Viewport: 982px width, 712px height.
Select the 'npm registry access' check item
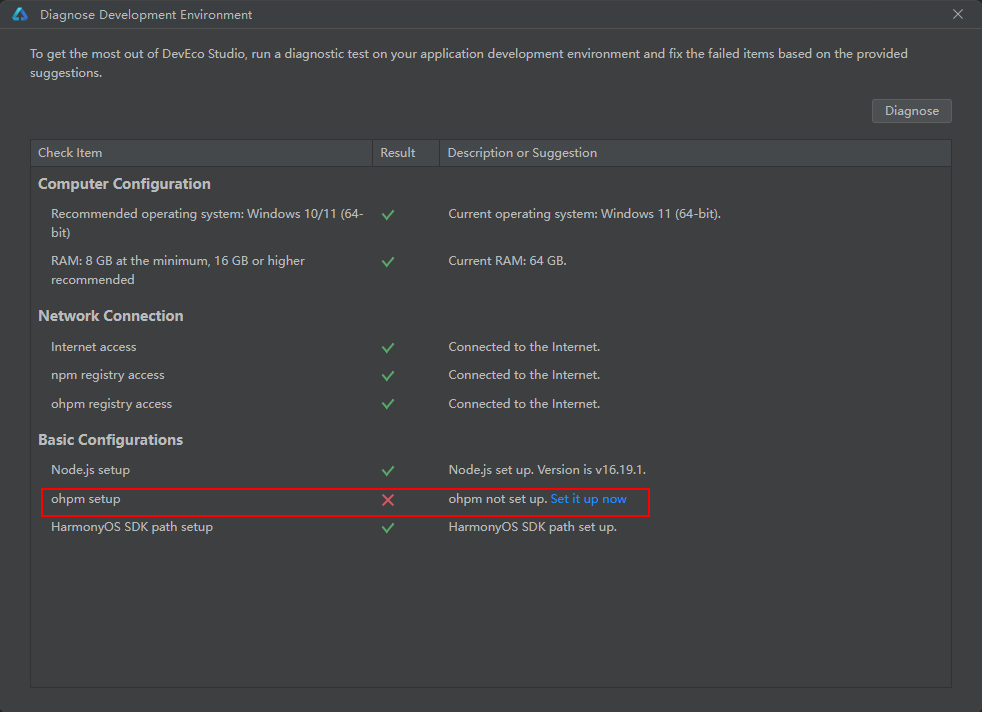108,374
